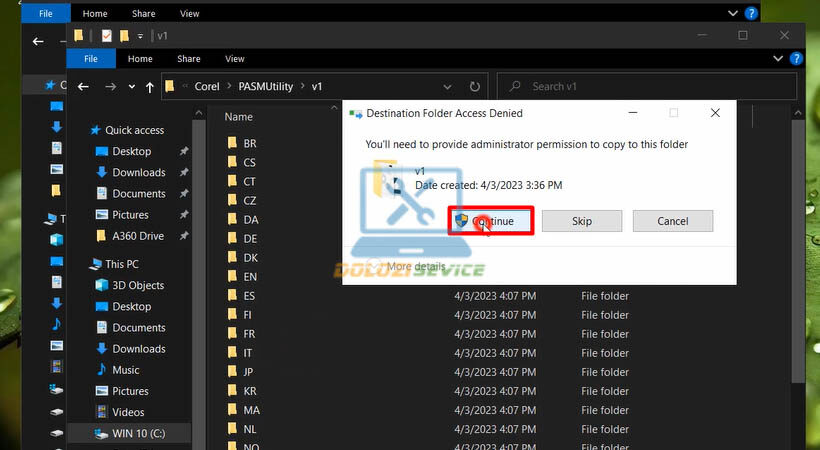Viewport: 820px width, 450px height.
Task: Go up one folder level arrow
Action: coord(150,87)
